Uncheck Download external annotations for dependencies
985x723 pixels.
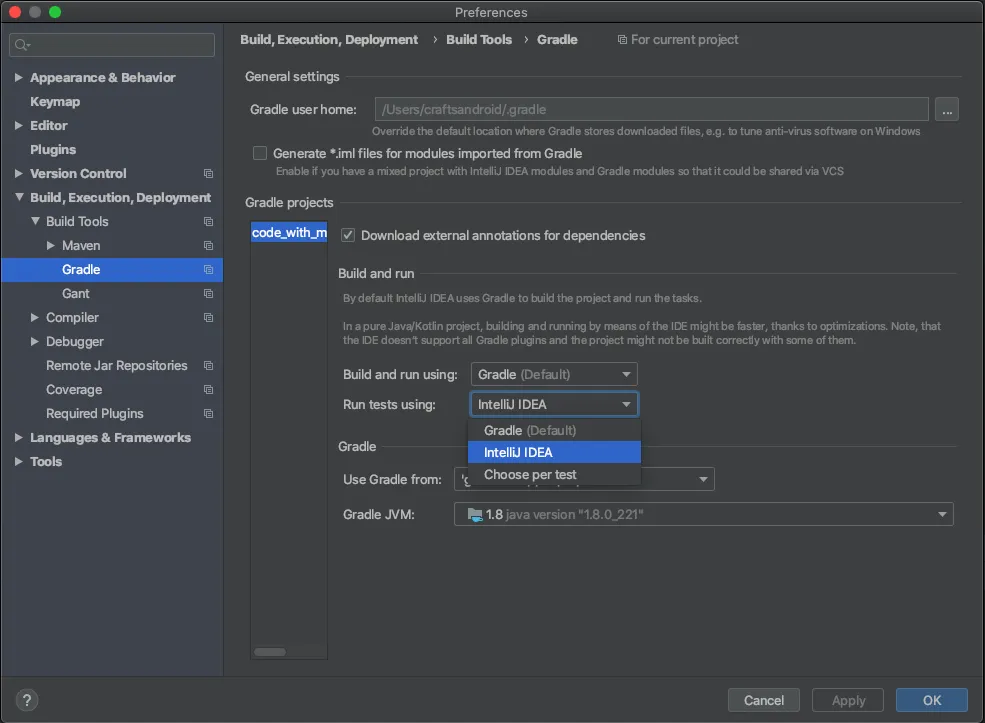point(348,236)
